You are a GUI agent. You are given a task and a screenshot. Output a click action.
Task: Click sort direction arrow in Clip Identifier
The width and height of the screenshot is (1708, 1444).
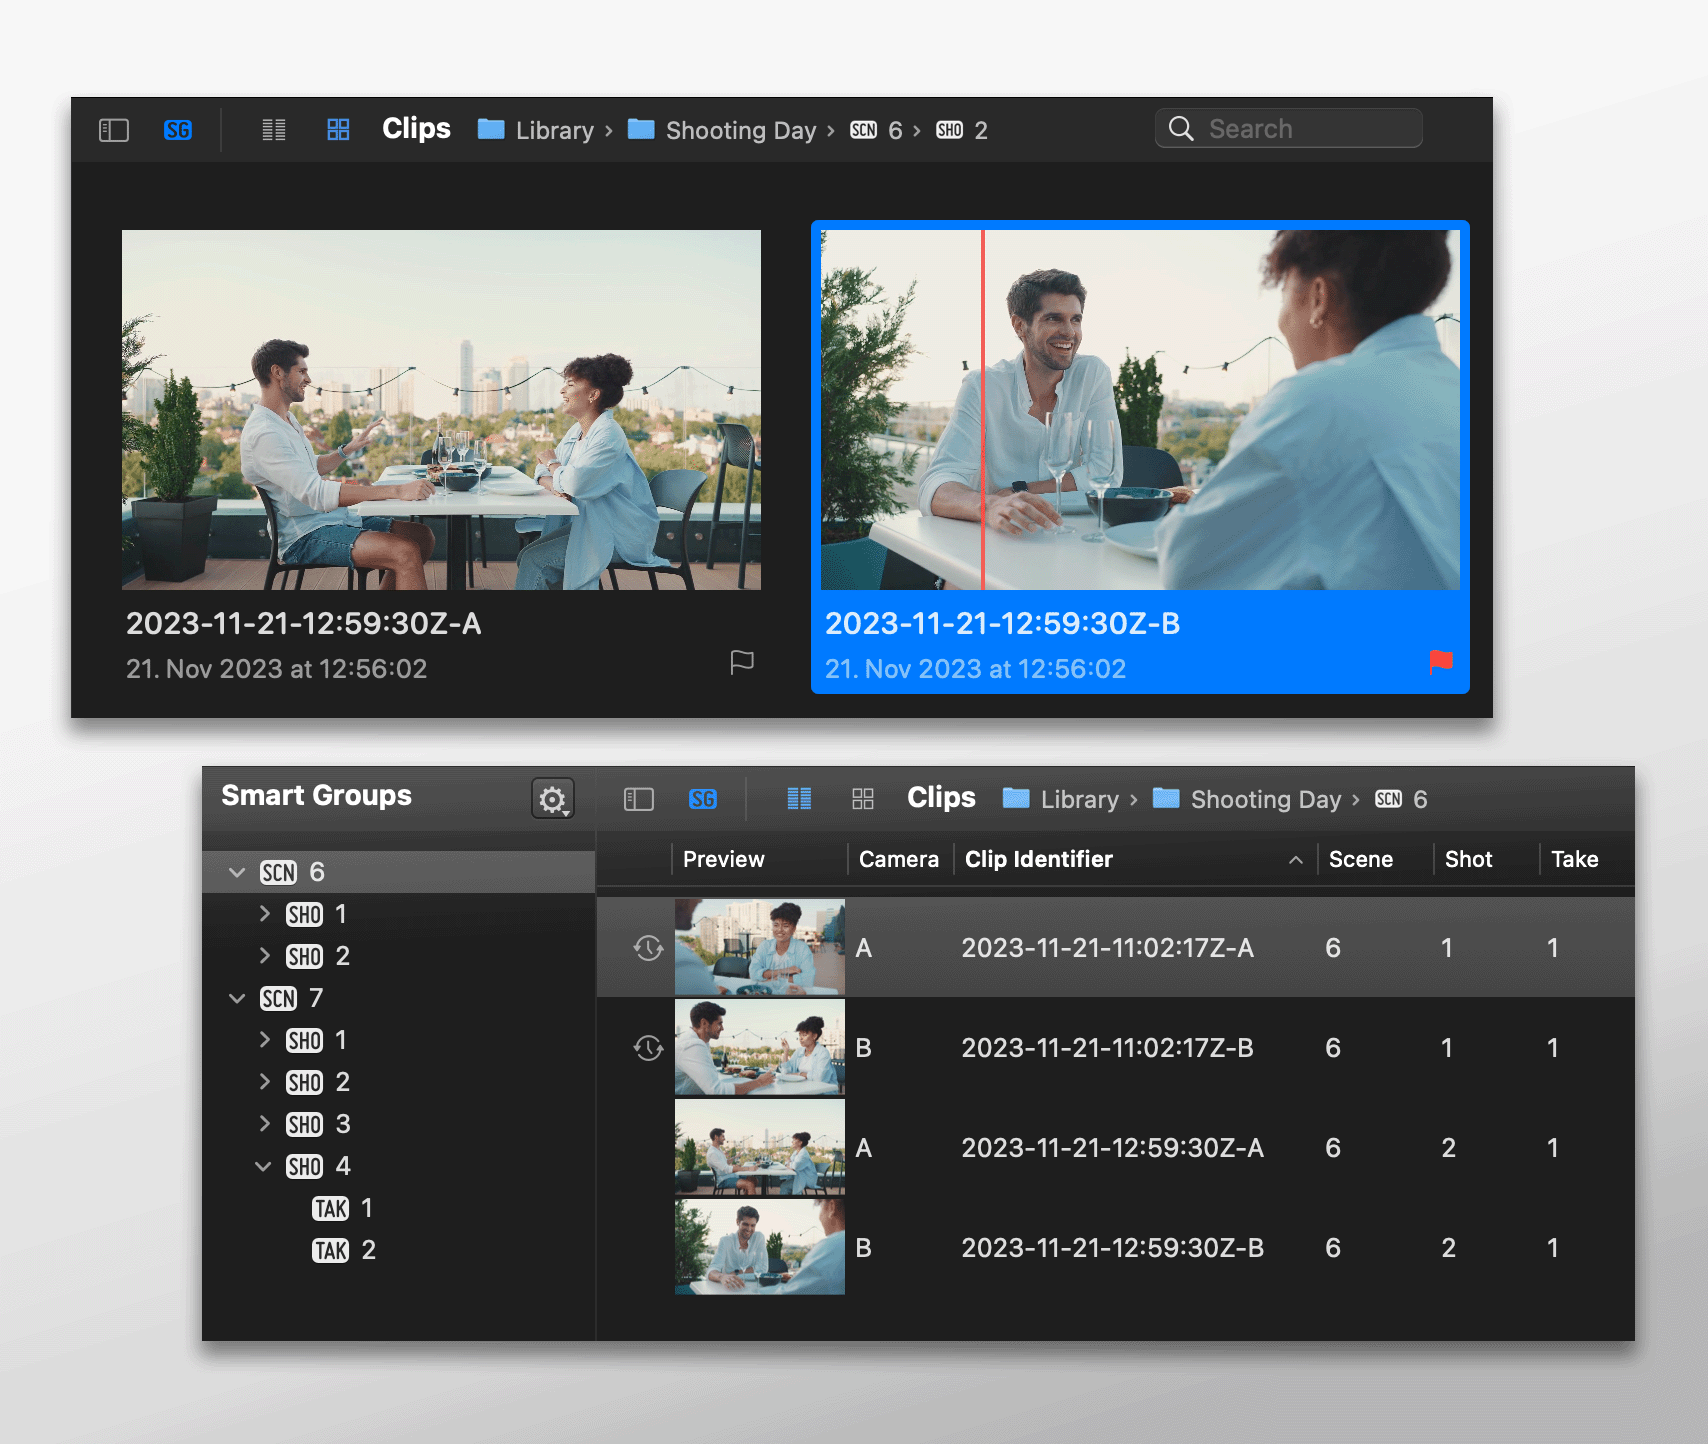click(1296, 860)
